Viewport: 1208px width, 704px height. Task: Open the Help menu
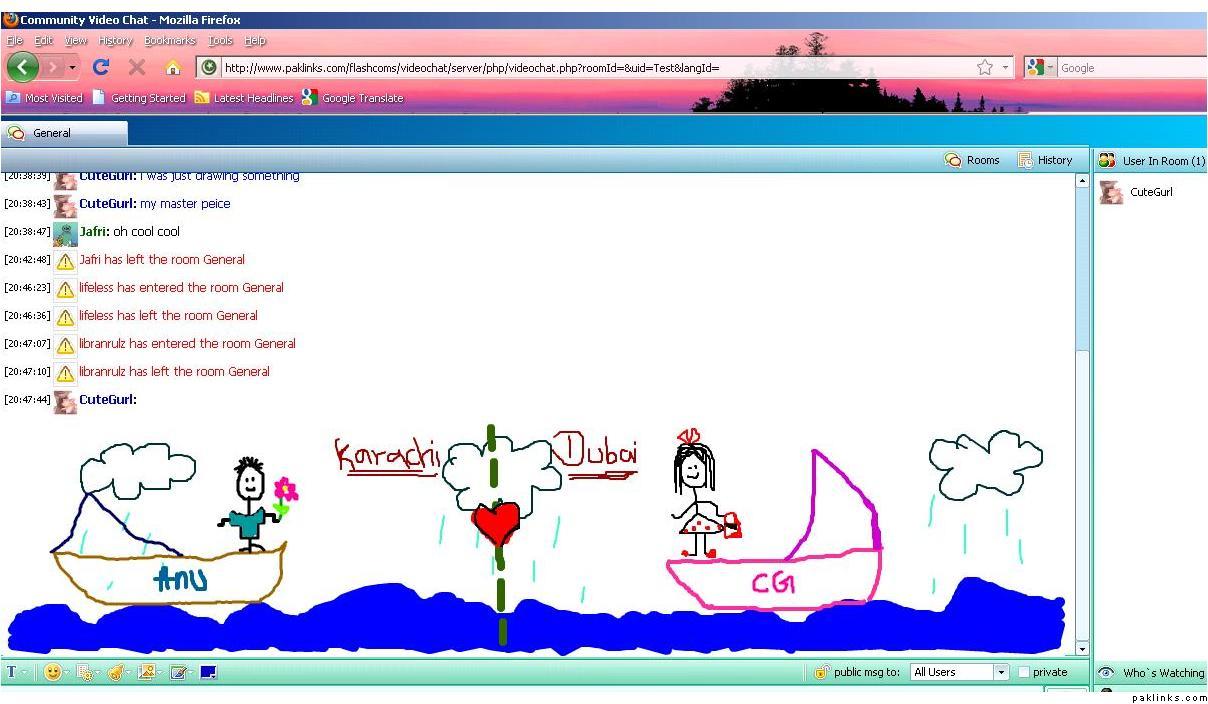255,40
